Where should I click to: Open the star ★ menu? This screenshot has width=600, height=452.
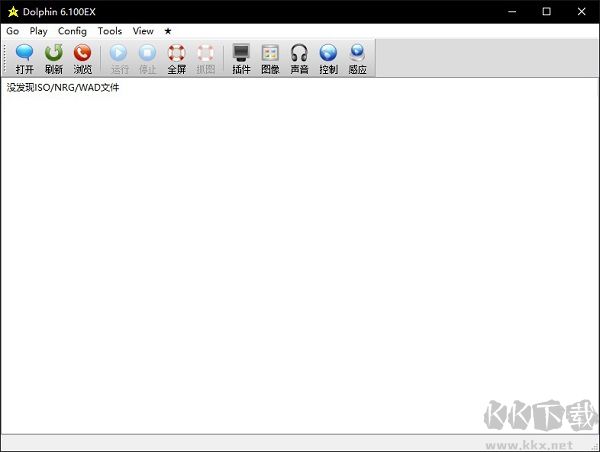(x=168, y=31)
